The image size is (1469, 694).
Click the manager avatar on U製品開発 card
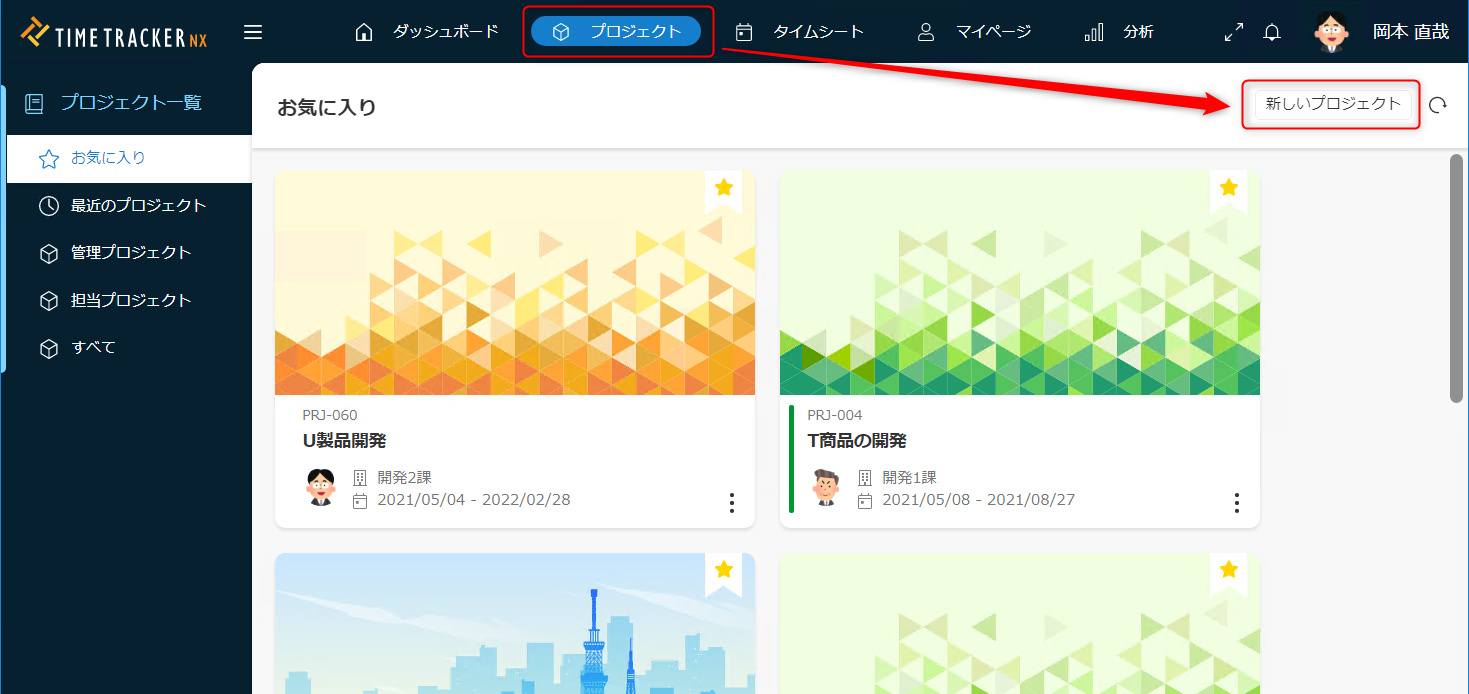point(321,488)
